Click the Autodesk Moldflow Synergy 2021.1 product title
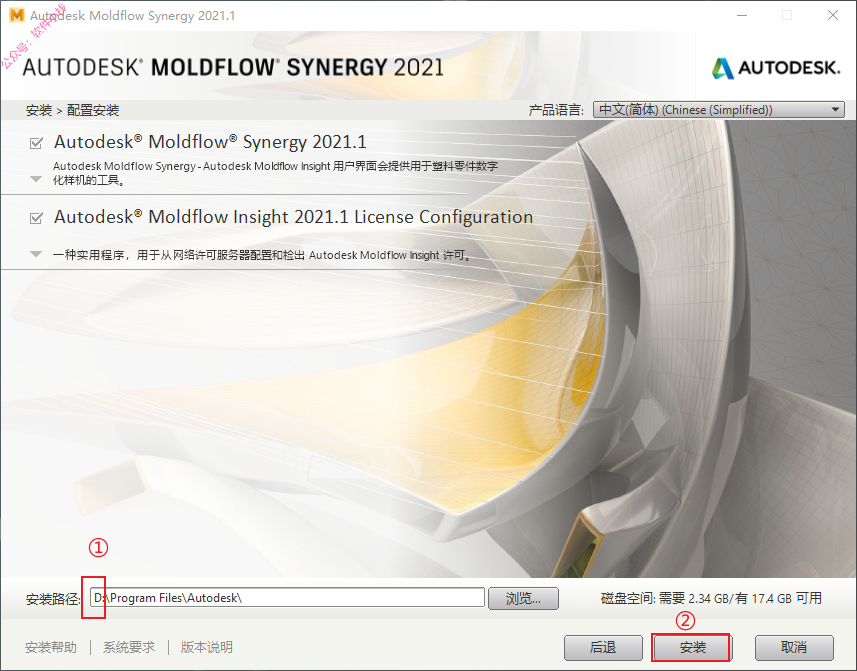 tap(210, 142)
